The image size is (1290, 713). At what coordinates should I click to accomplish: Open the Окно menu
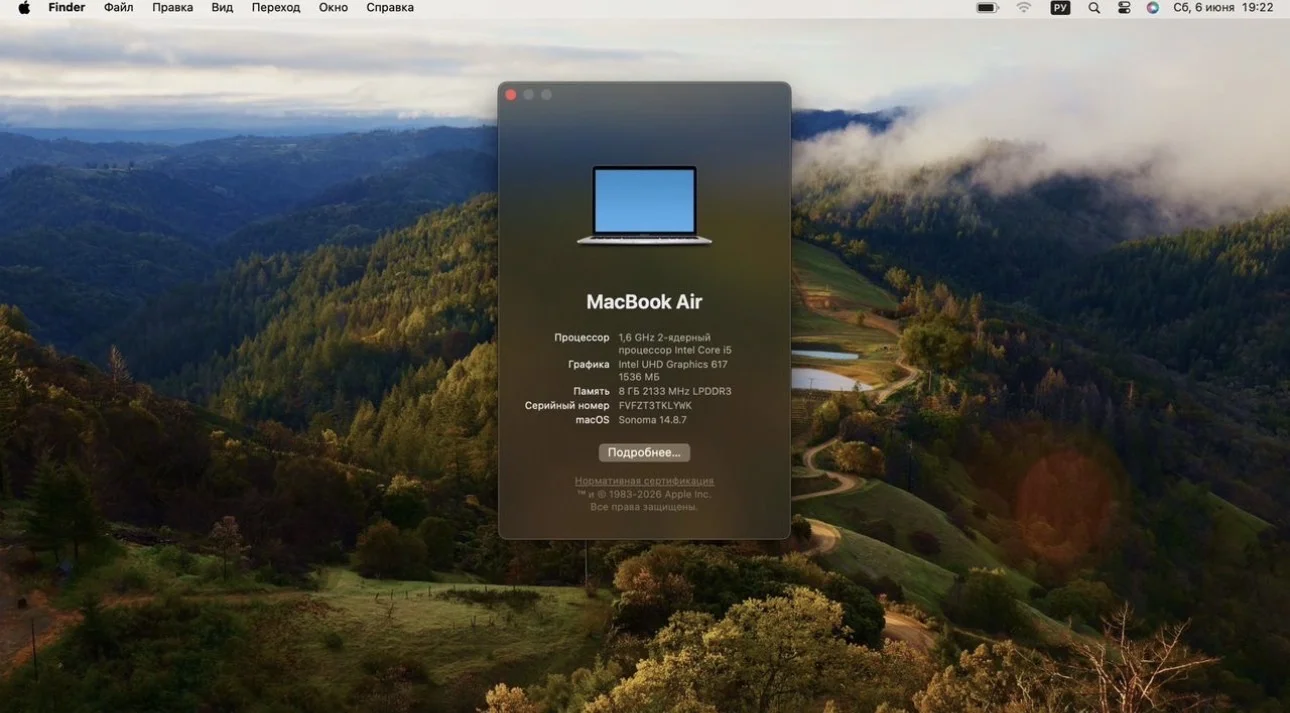tap(333, 7)
